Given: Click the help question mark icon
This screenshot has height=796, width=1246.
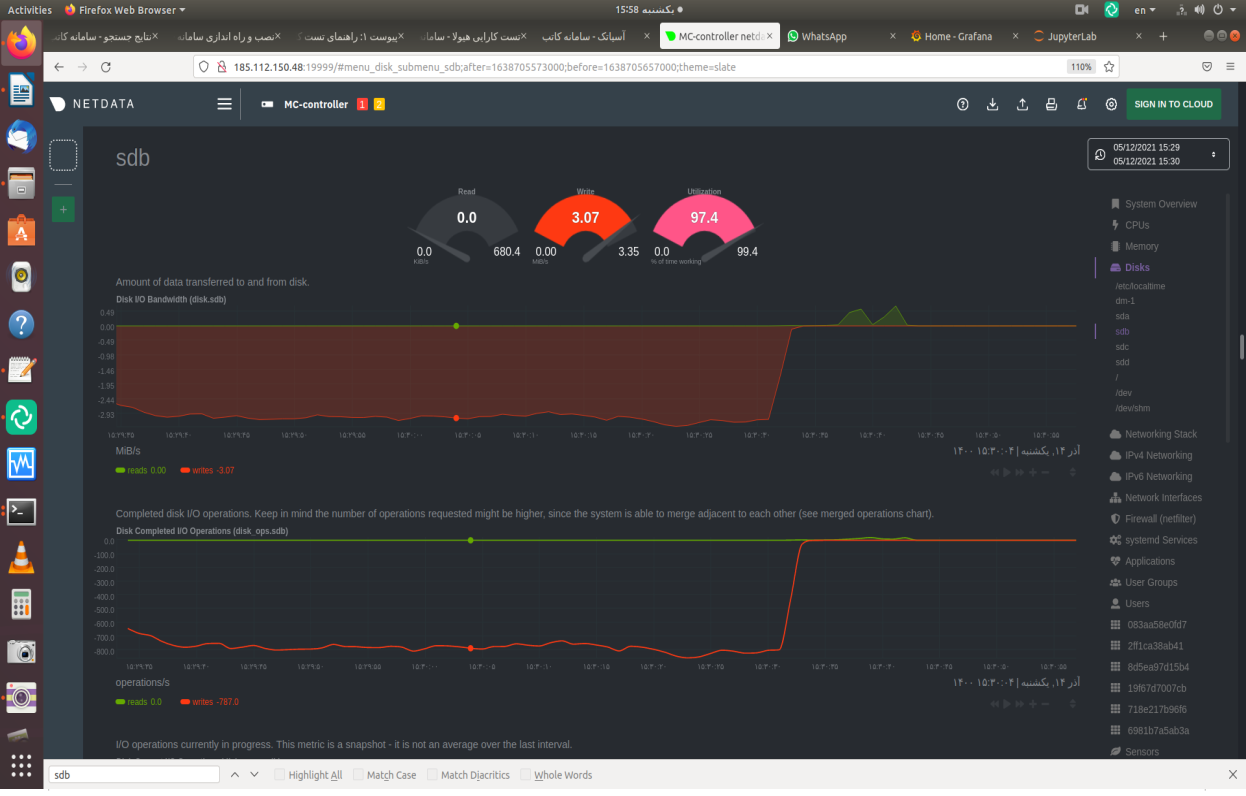Looking at the screenshot, I should tap(963, 104).
